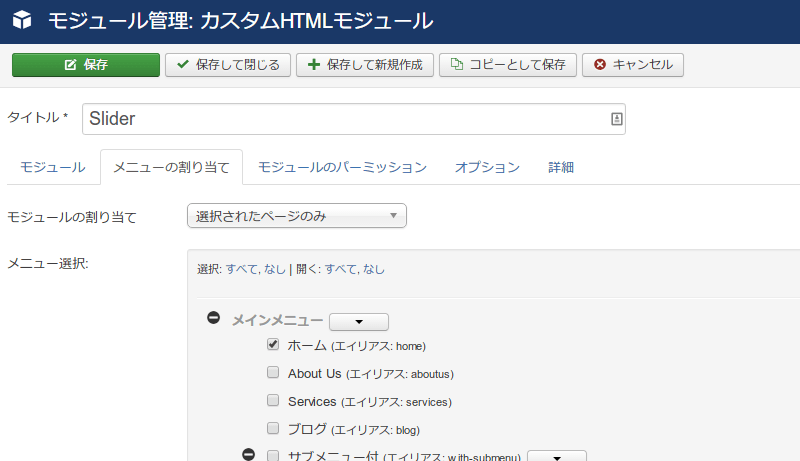Check the About Us checkbox

tap(273, 372)
